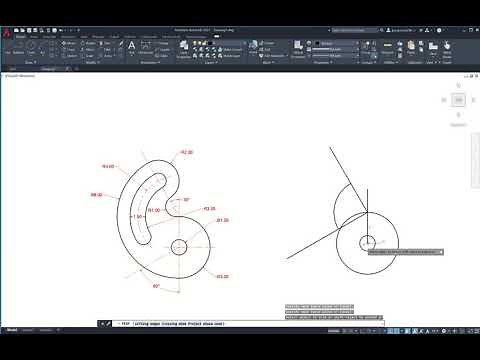480x360 pixels.
Task: Close the command line with its X
Action: 102,324
